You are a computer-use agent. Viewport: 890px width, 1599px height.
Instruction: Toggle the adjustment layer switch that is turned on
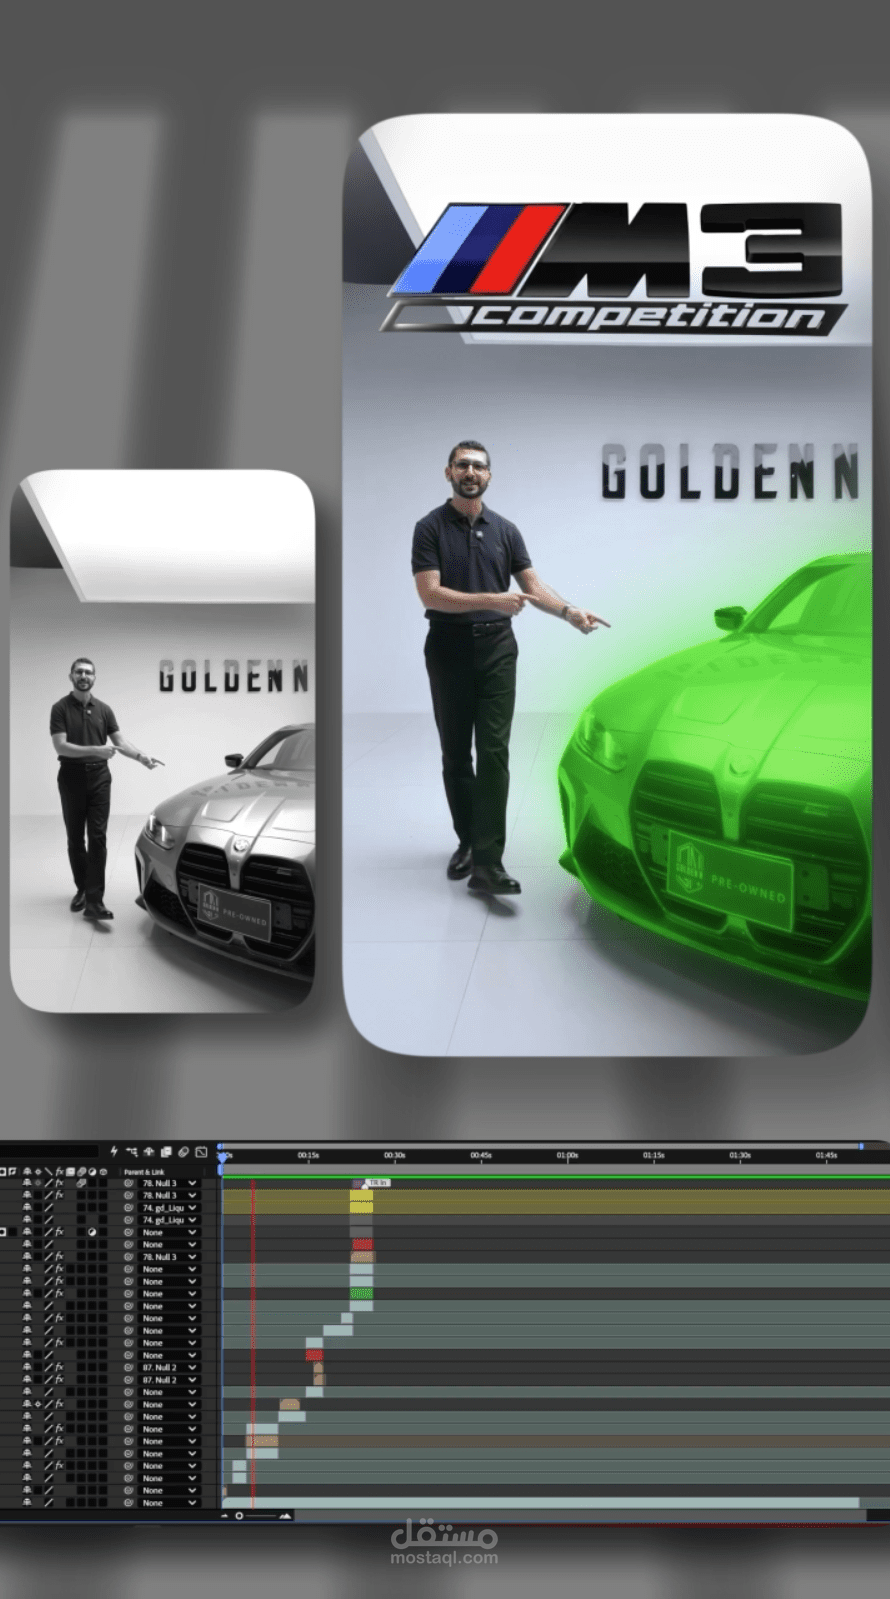pos(91,1232)
